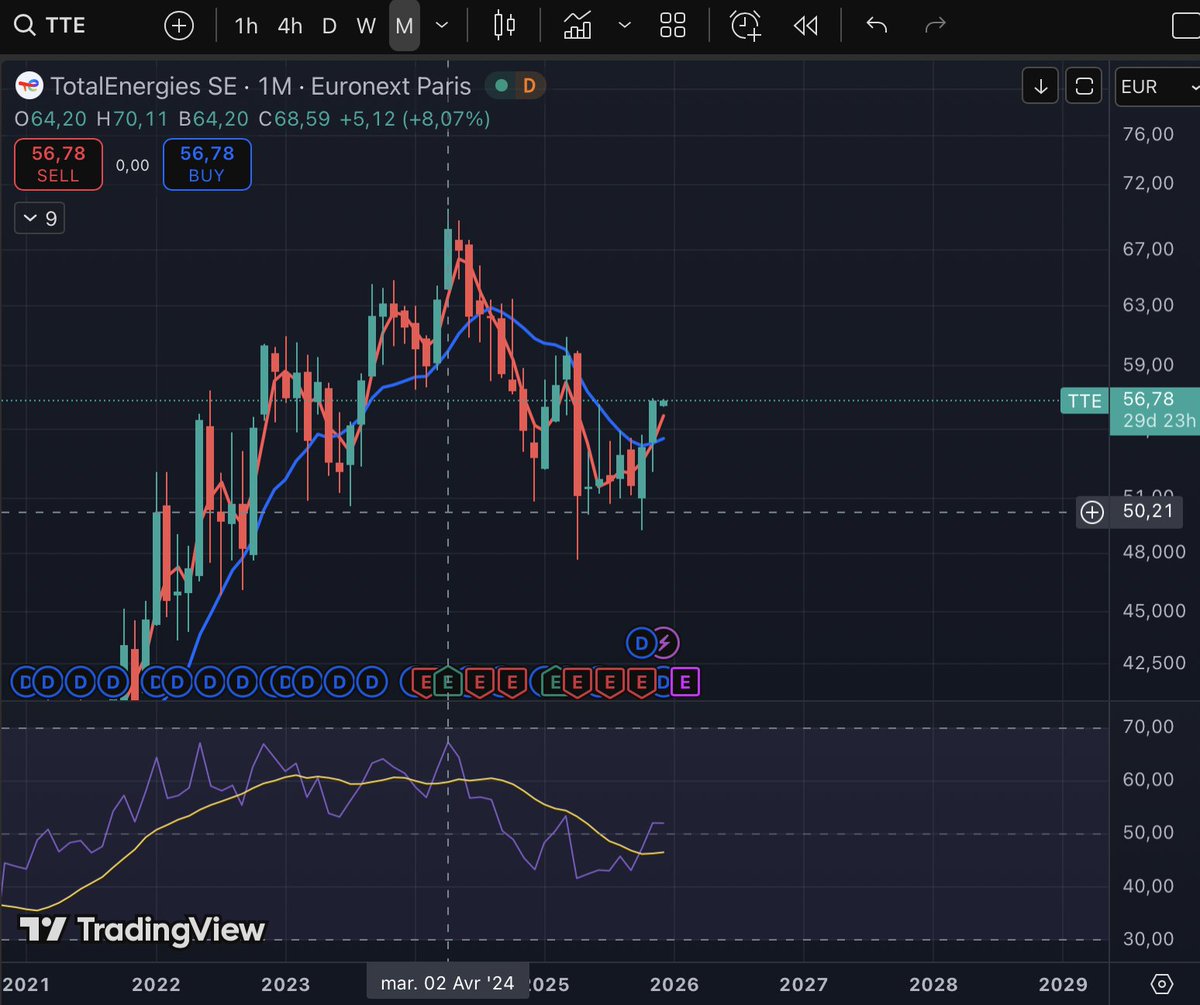Image resolution: width=1200 pixels, height=1005 pixels.
Task: Open chart settings hexagon icon on time axis
Action: tap(1160, 982)
